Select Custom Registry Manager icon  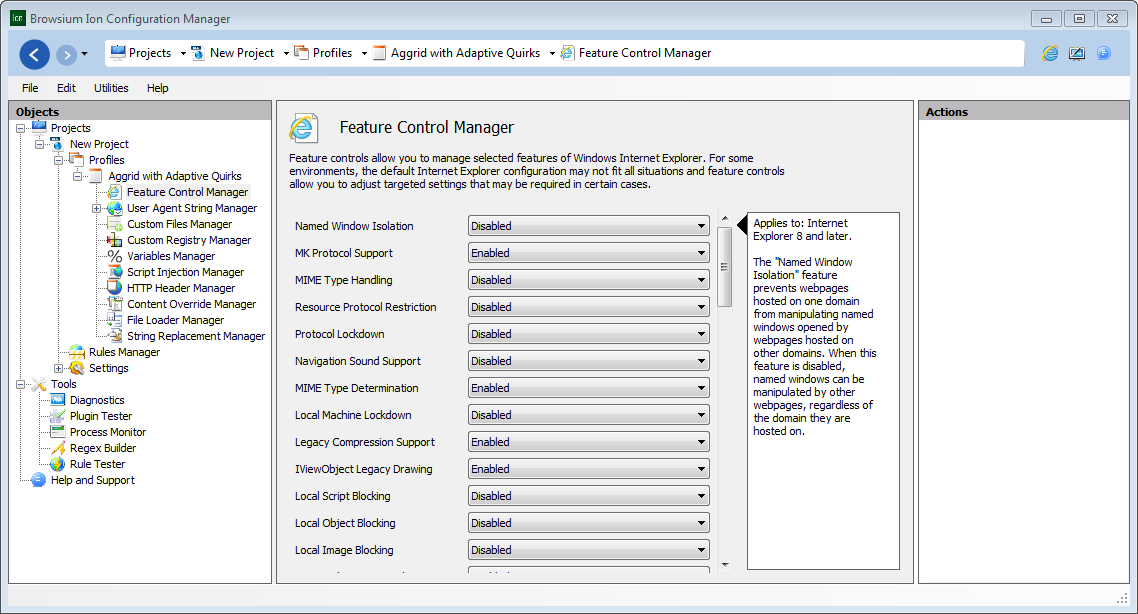tap(115, 240)
